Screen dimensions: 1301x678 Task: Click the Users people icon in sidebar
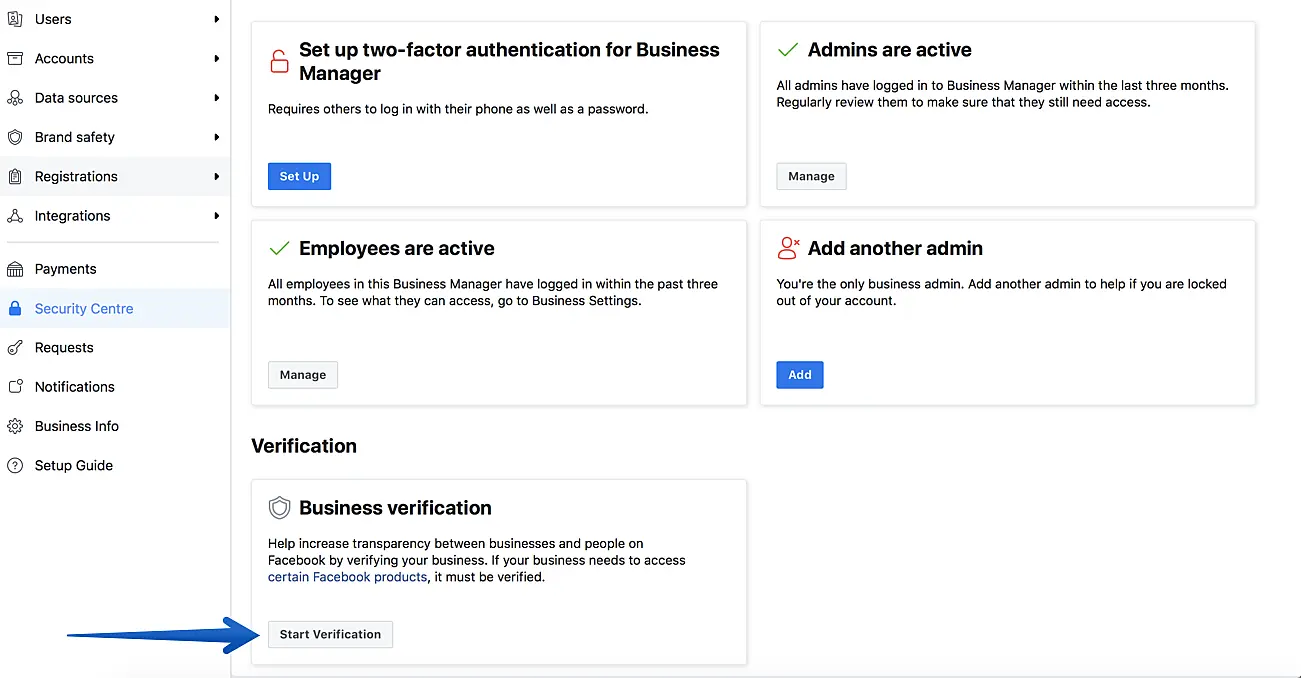(x=15, y=19)
